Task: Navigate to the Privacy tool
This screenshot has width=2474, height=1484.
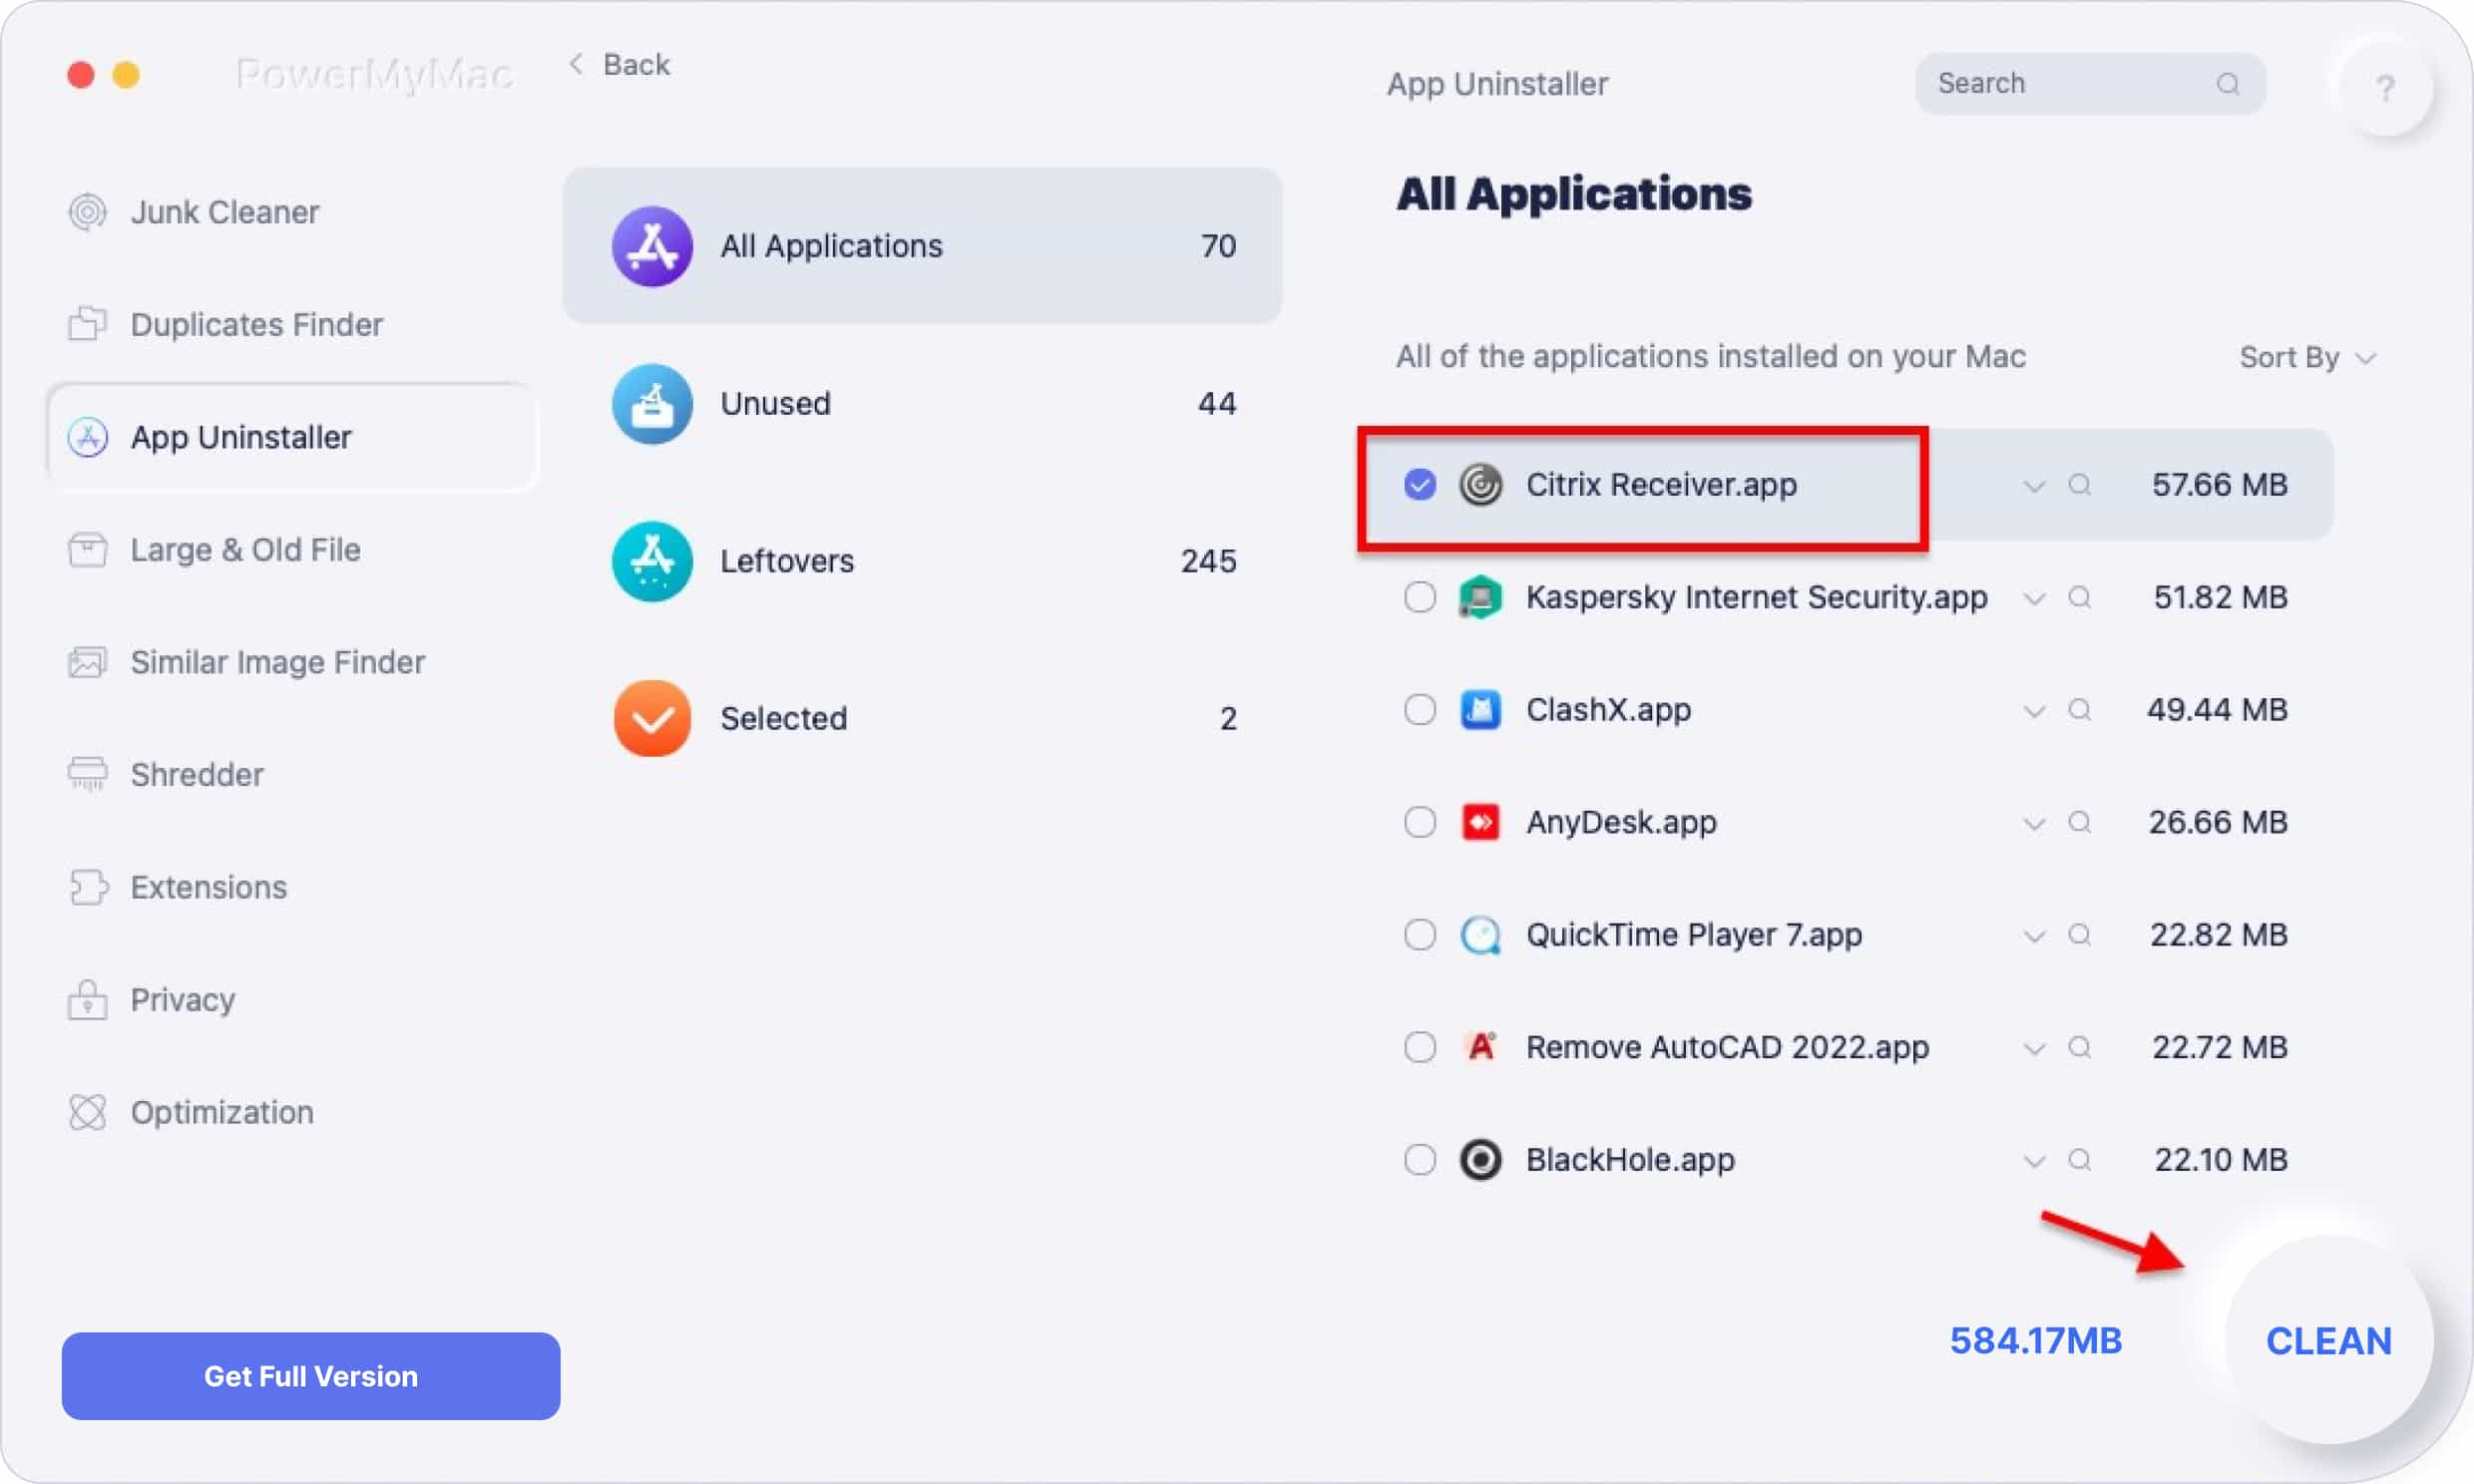Action: 182,1000
